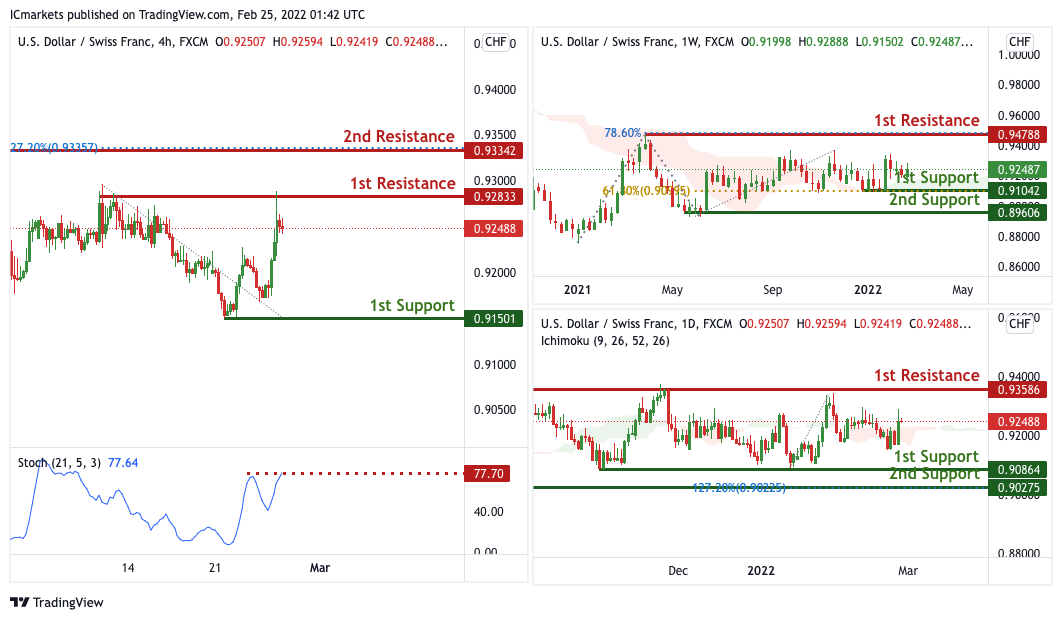Select the 0.89606 weekly 2nd support label
This screenshot has height=620, width=1062.
point(1018,213)
